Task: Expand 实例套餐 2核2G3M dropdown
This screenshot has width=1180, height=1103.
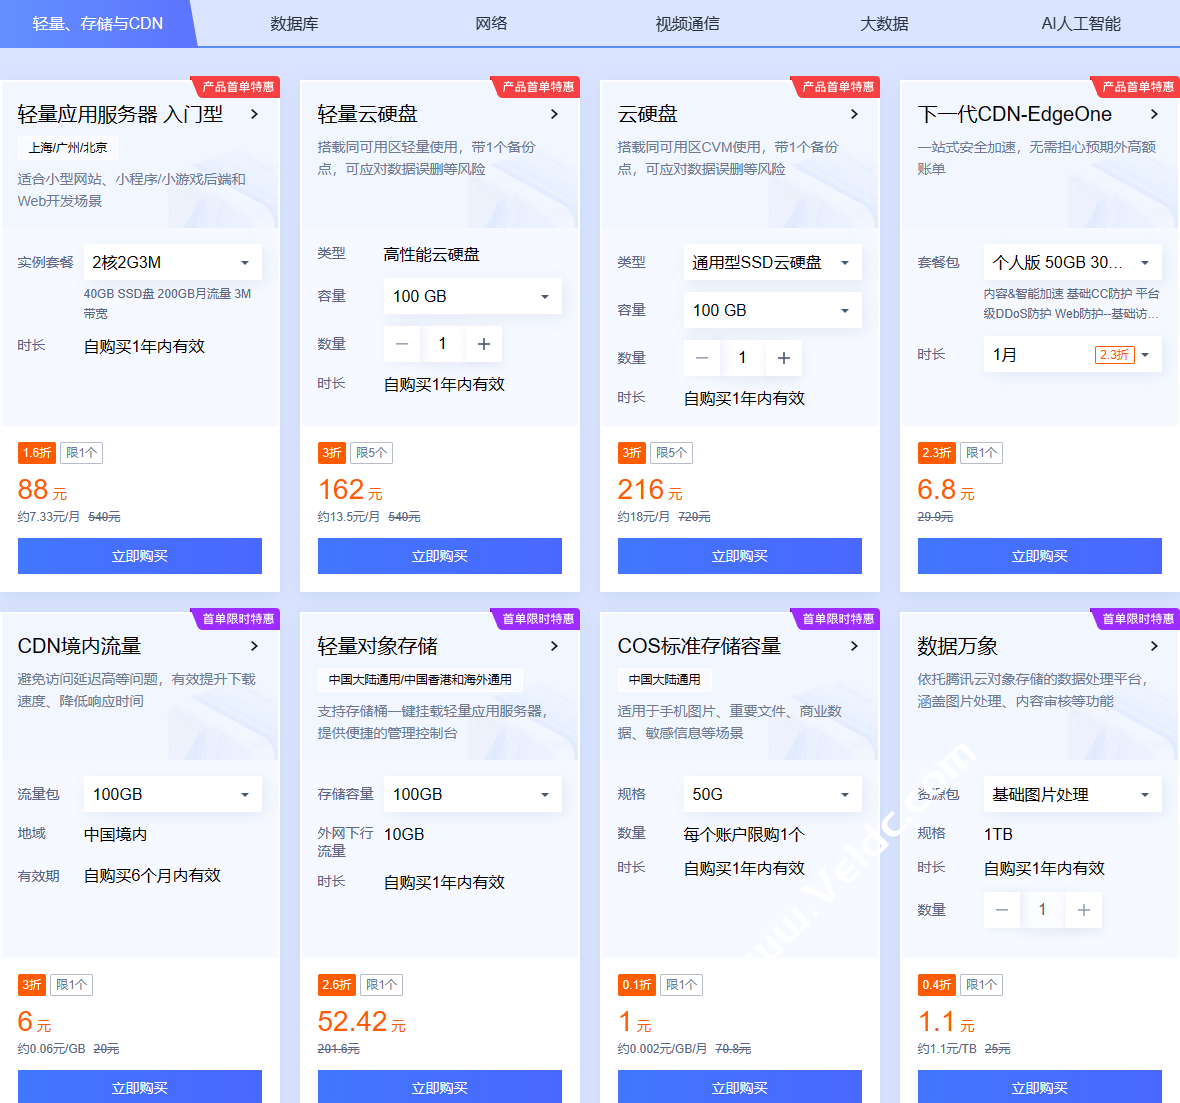Action: pyautogui.click(x=172, y=262)
